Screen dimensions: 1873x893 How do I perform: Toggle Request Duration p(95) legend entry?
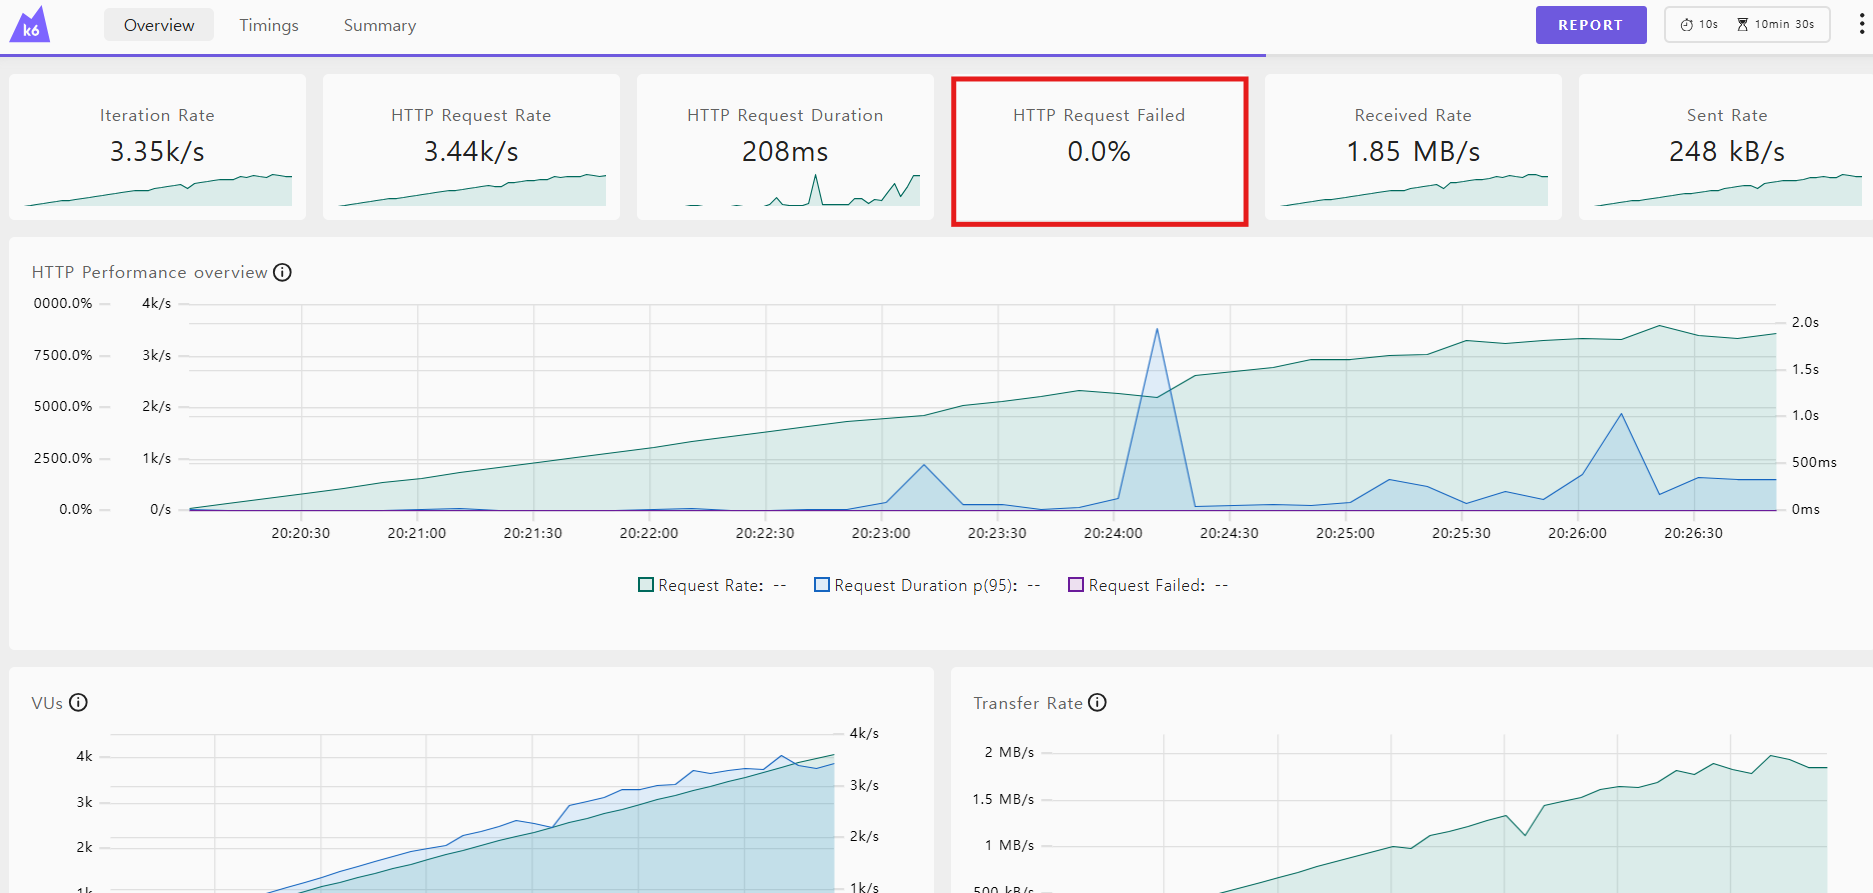point(927,585)
